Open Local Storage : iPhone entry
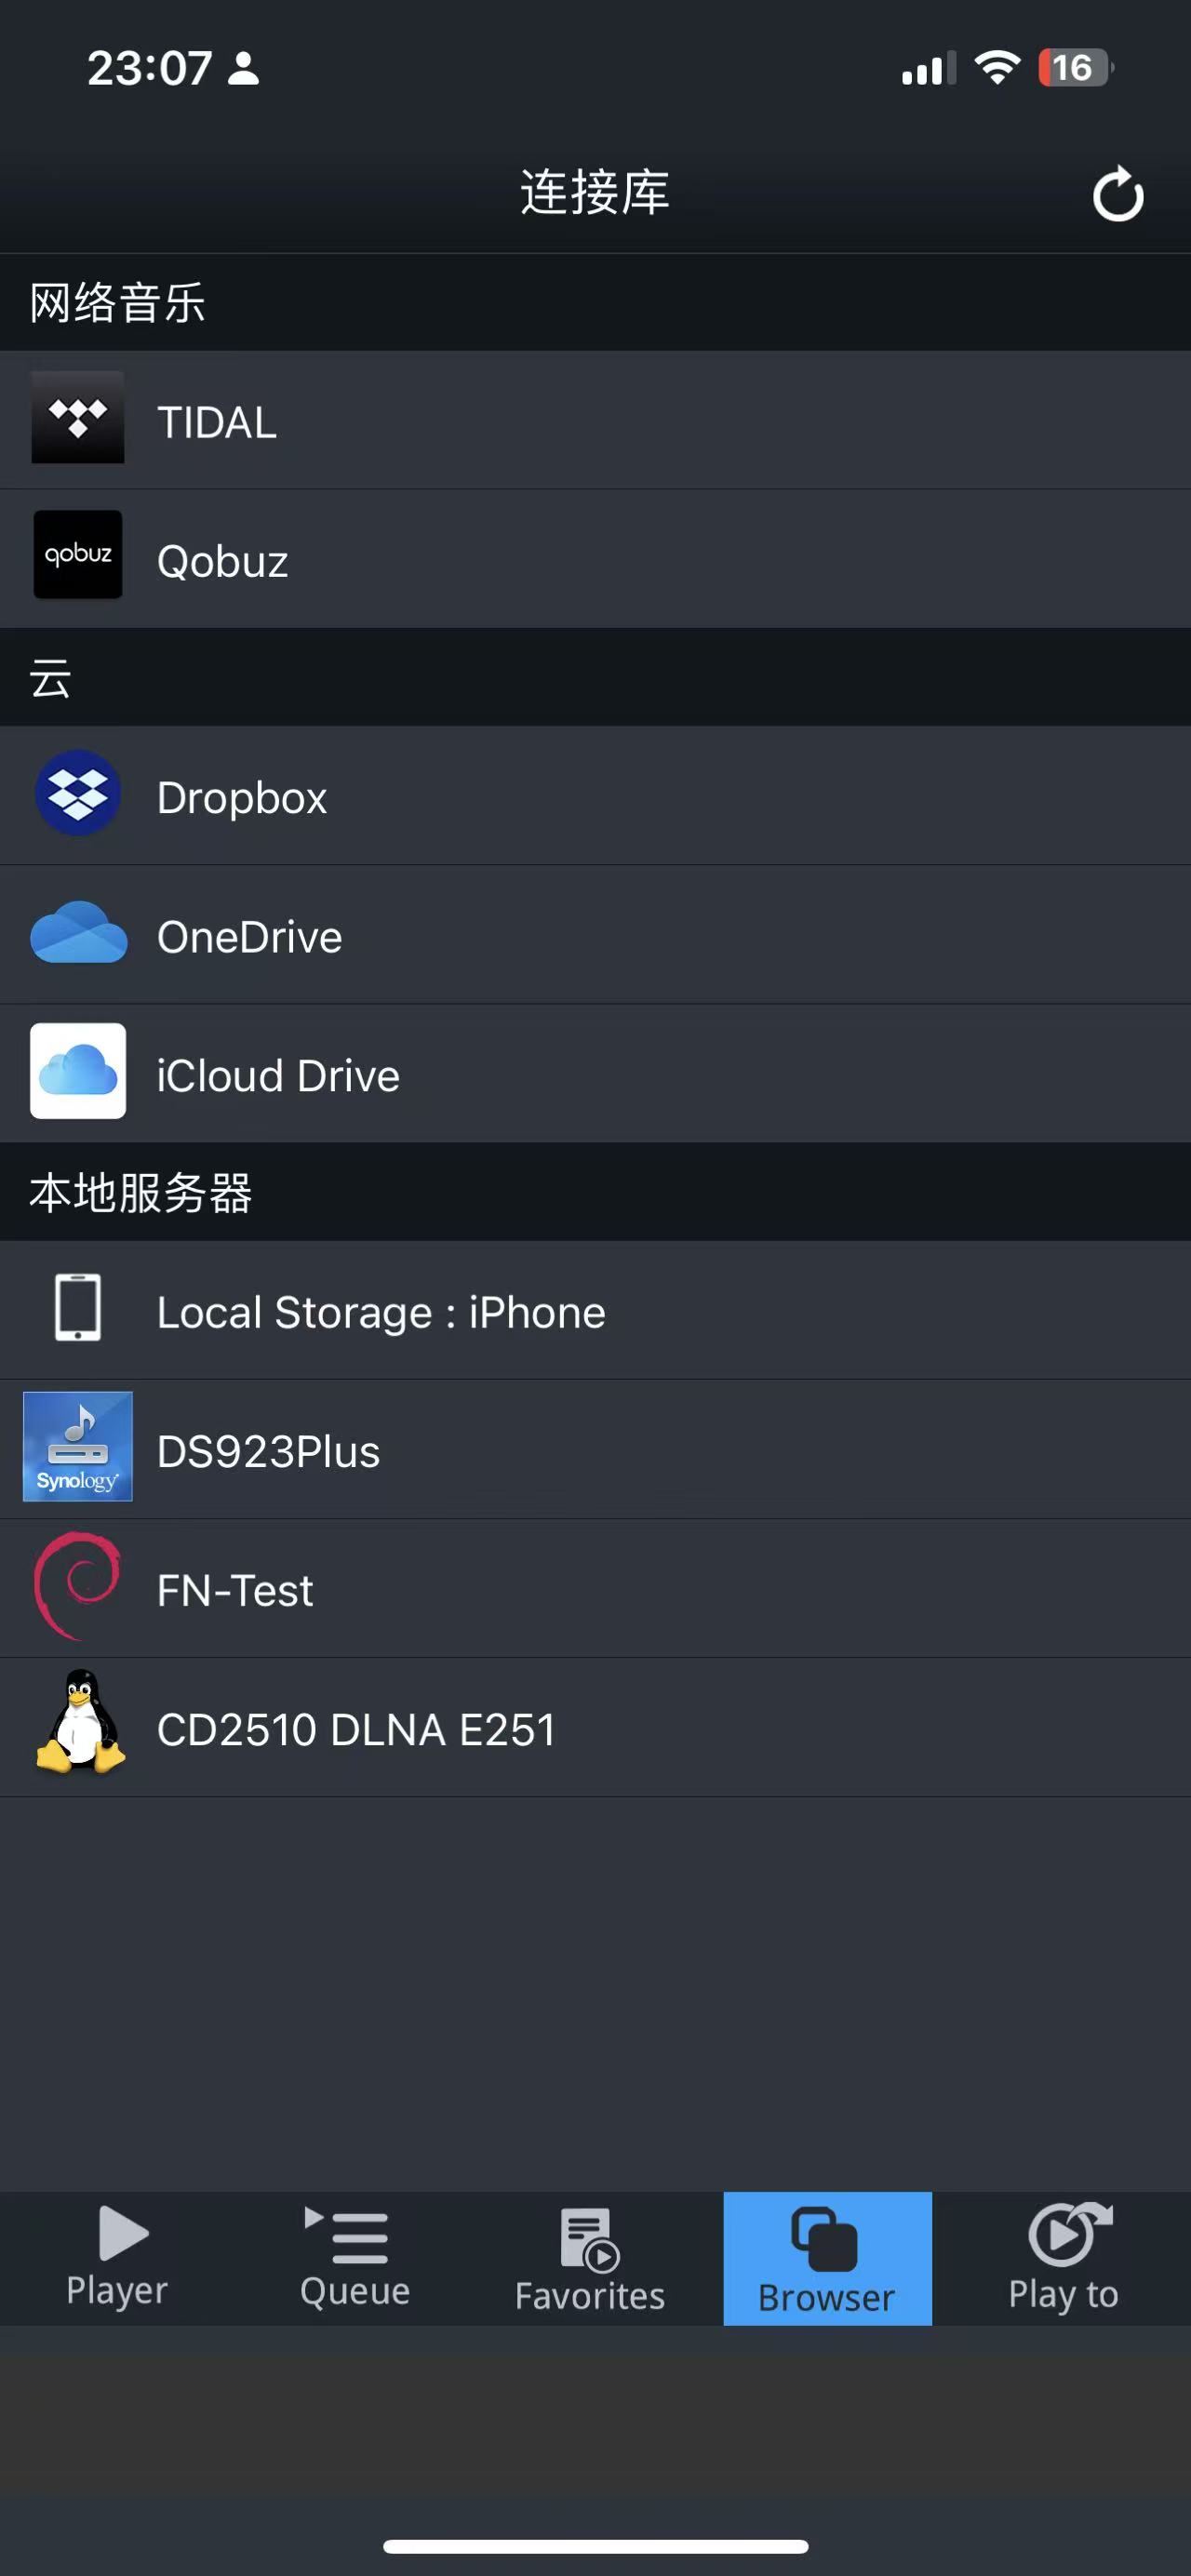This screenshot has height=2576, width=1191. pyautogui.click(x=381, y=1313)
